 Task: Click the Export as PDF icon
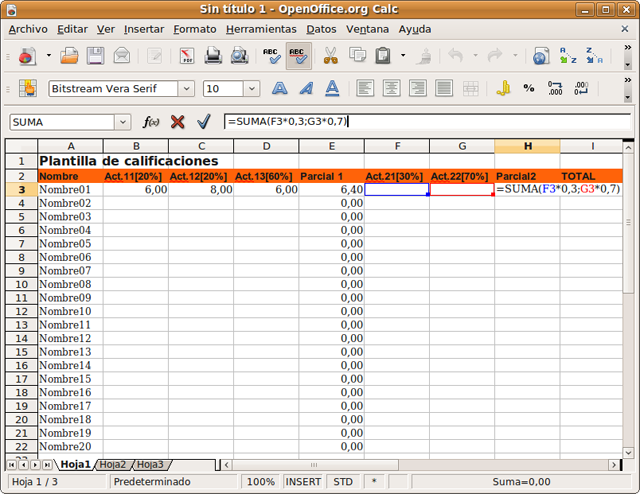185,56
